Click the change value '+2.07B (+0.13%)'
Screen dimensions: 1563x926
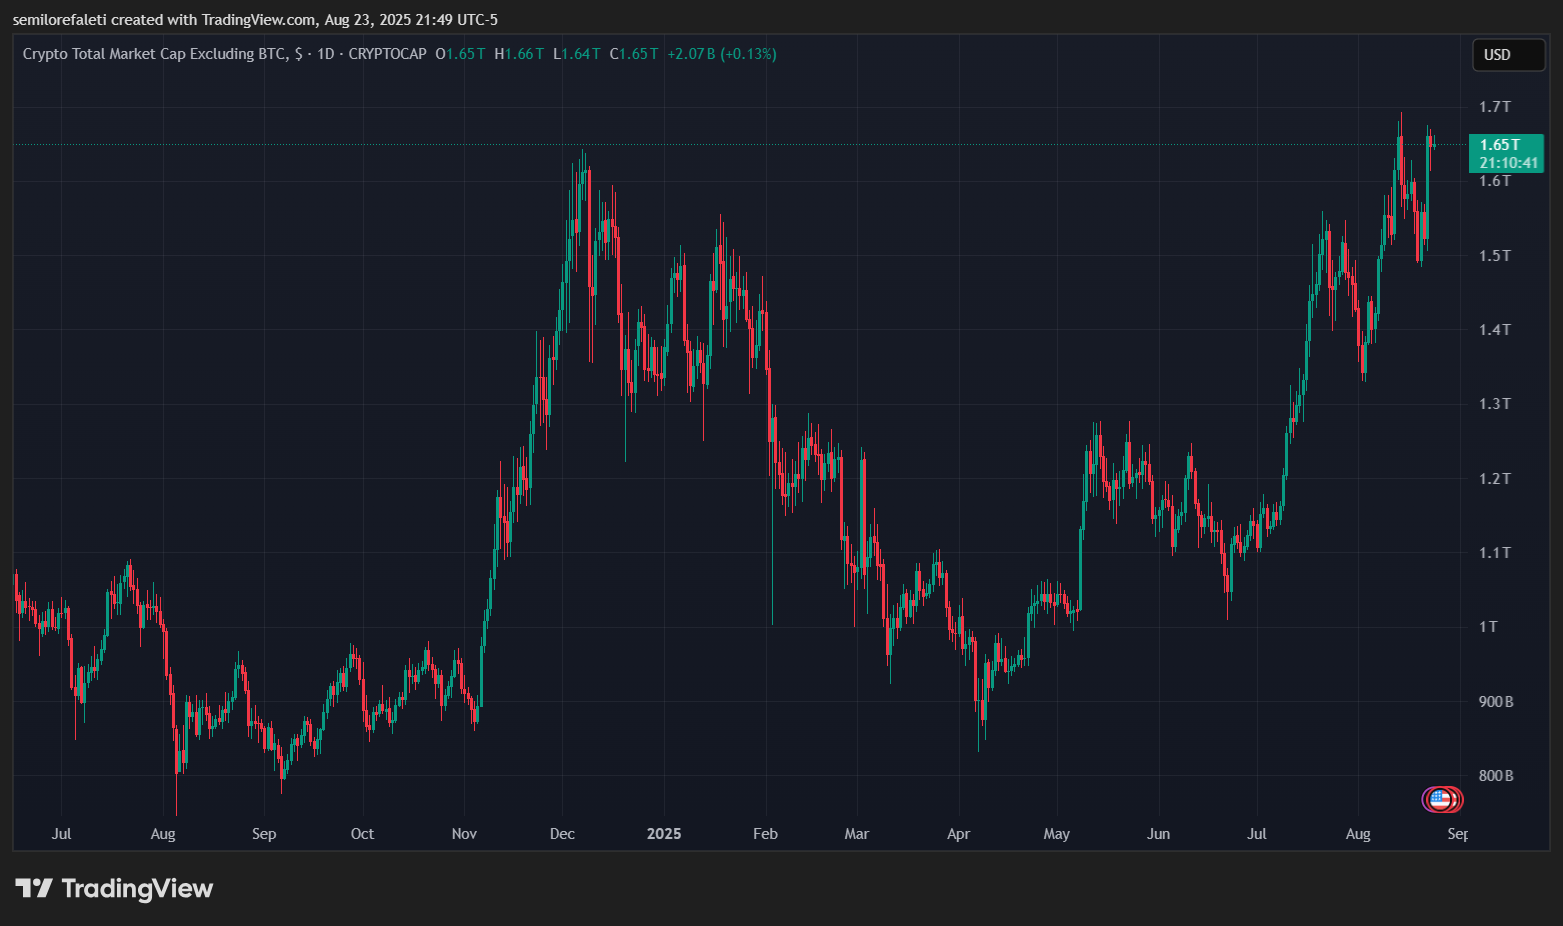pos(722,54)
